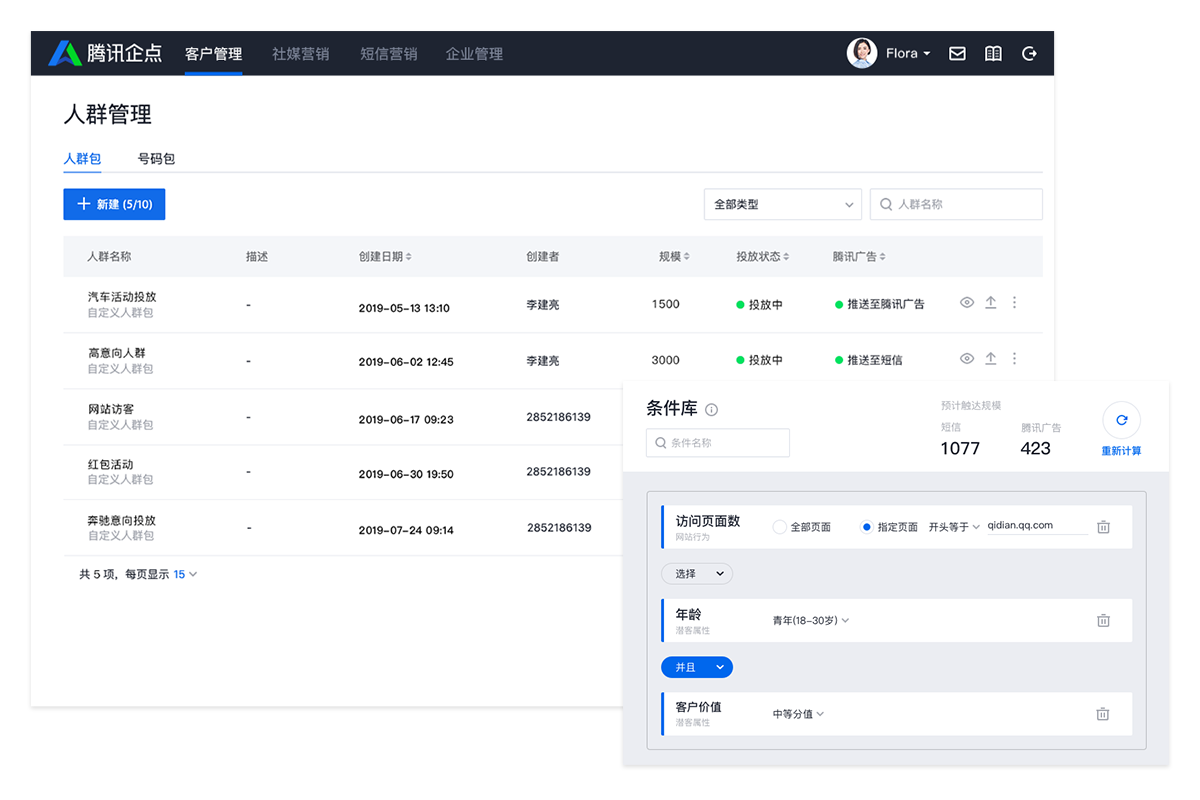Switch to the 人群包 tab

pos(82,159)
